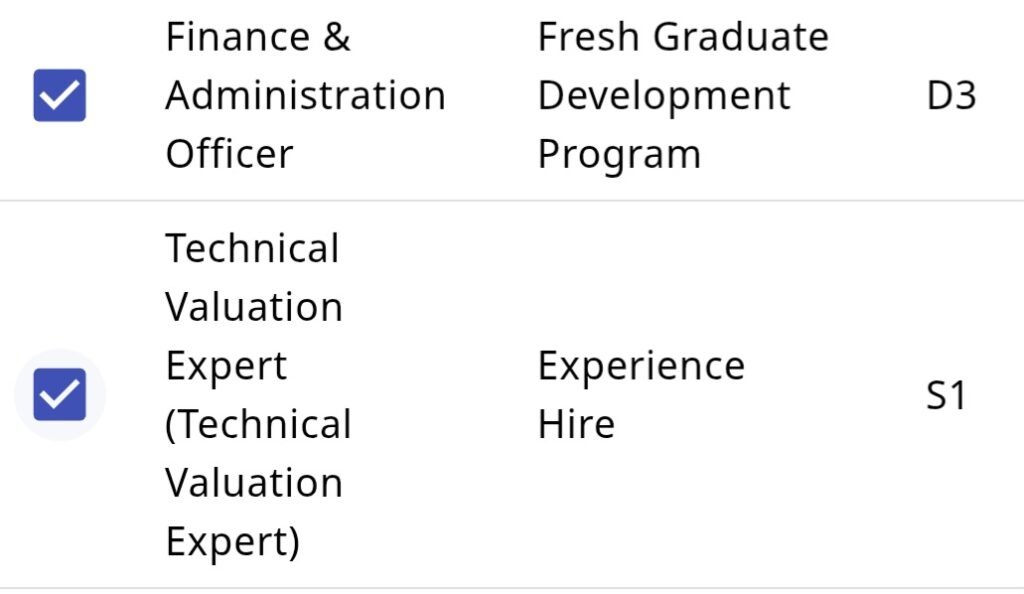Click the Finance & Administration Officer title
Image resolution: width=1024 pixels, height=594 pixels.
click(304, 96)
